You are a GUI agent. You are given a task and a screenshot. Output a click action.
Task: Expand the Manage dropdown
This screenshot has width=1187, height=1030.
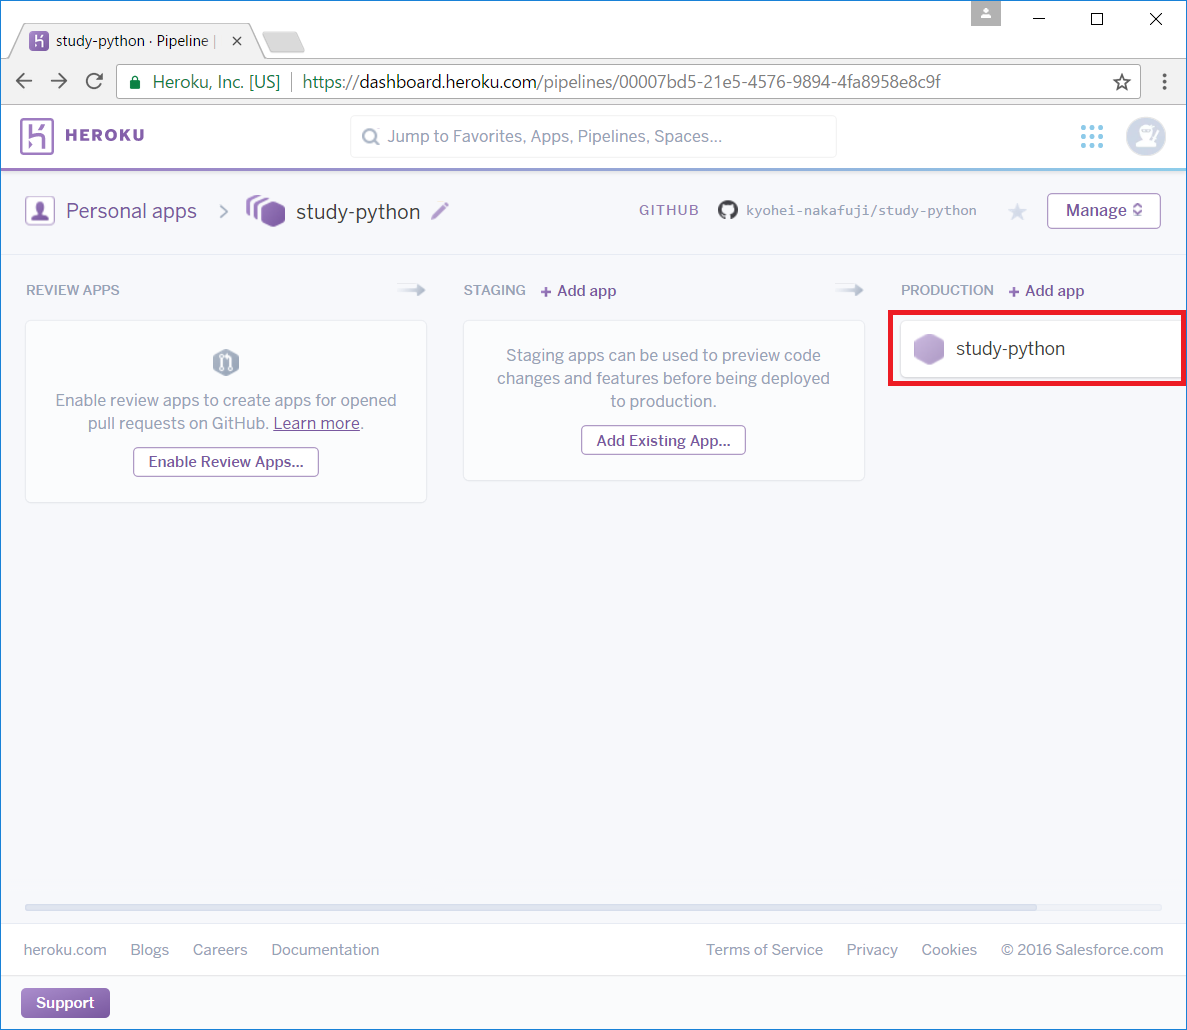1103,210
